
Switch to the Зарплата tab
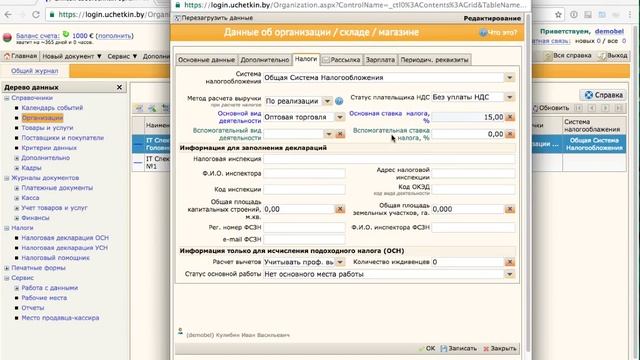click(380, 60)
